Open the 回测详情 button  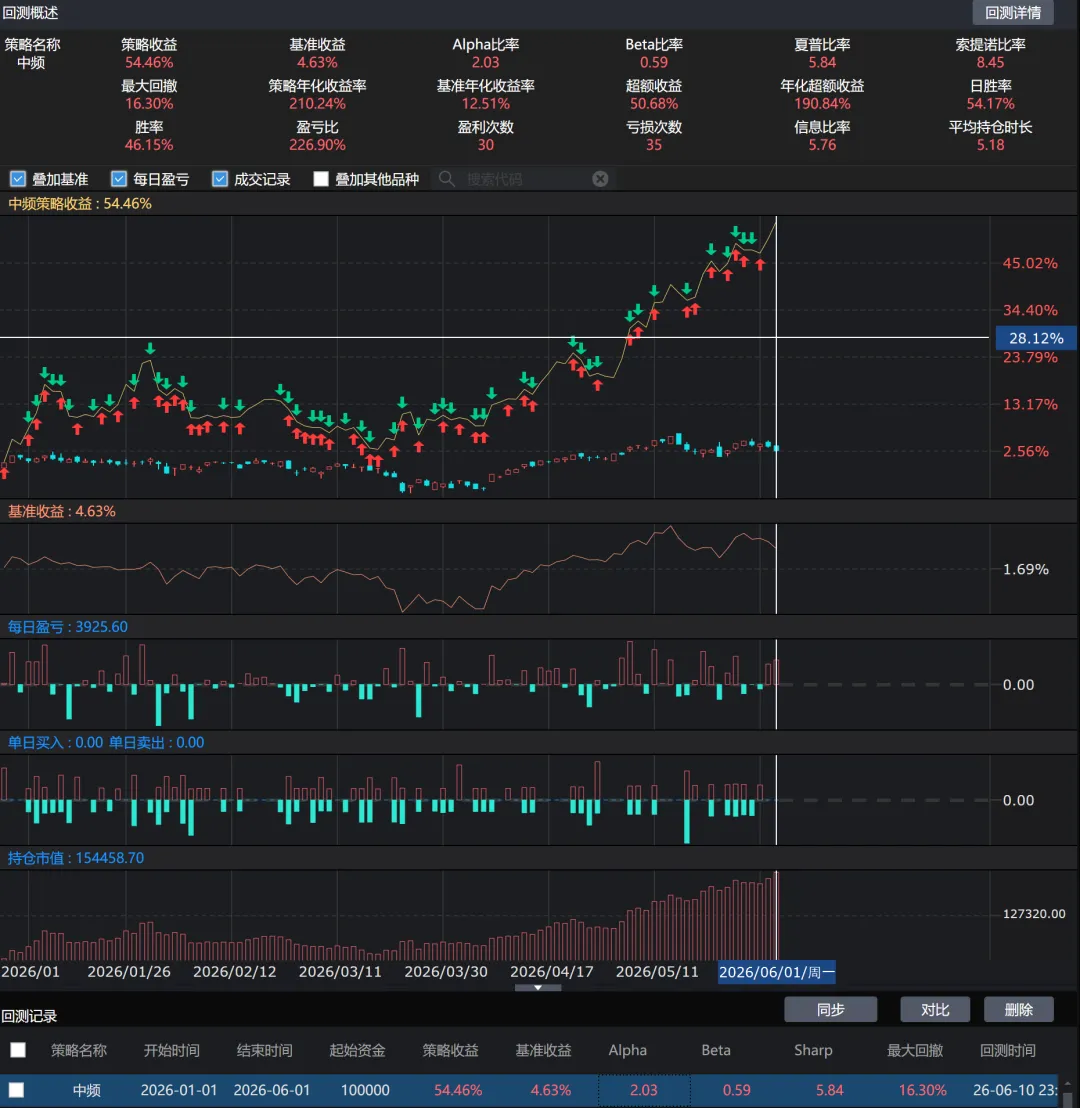tap(1013, 13)
